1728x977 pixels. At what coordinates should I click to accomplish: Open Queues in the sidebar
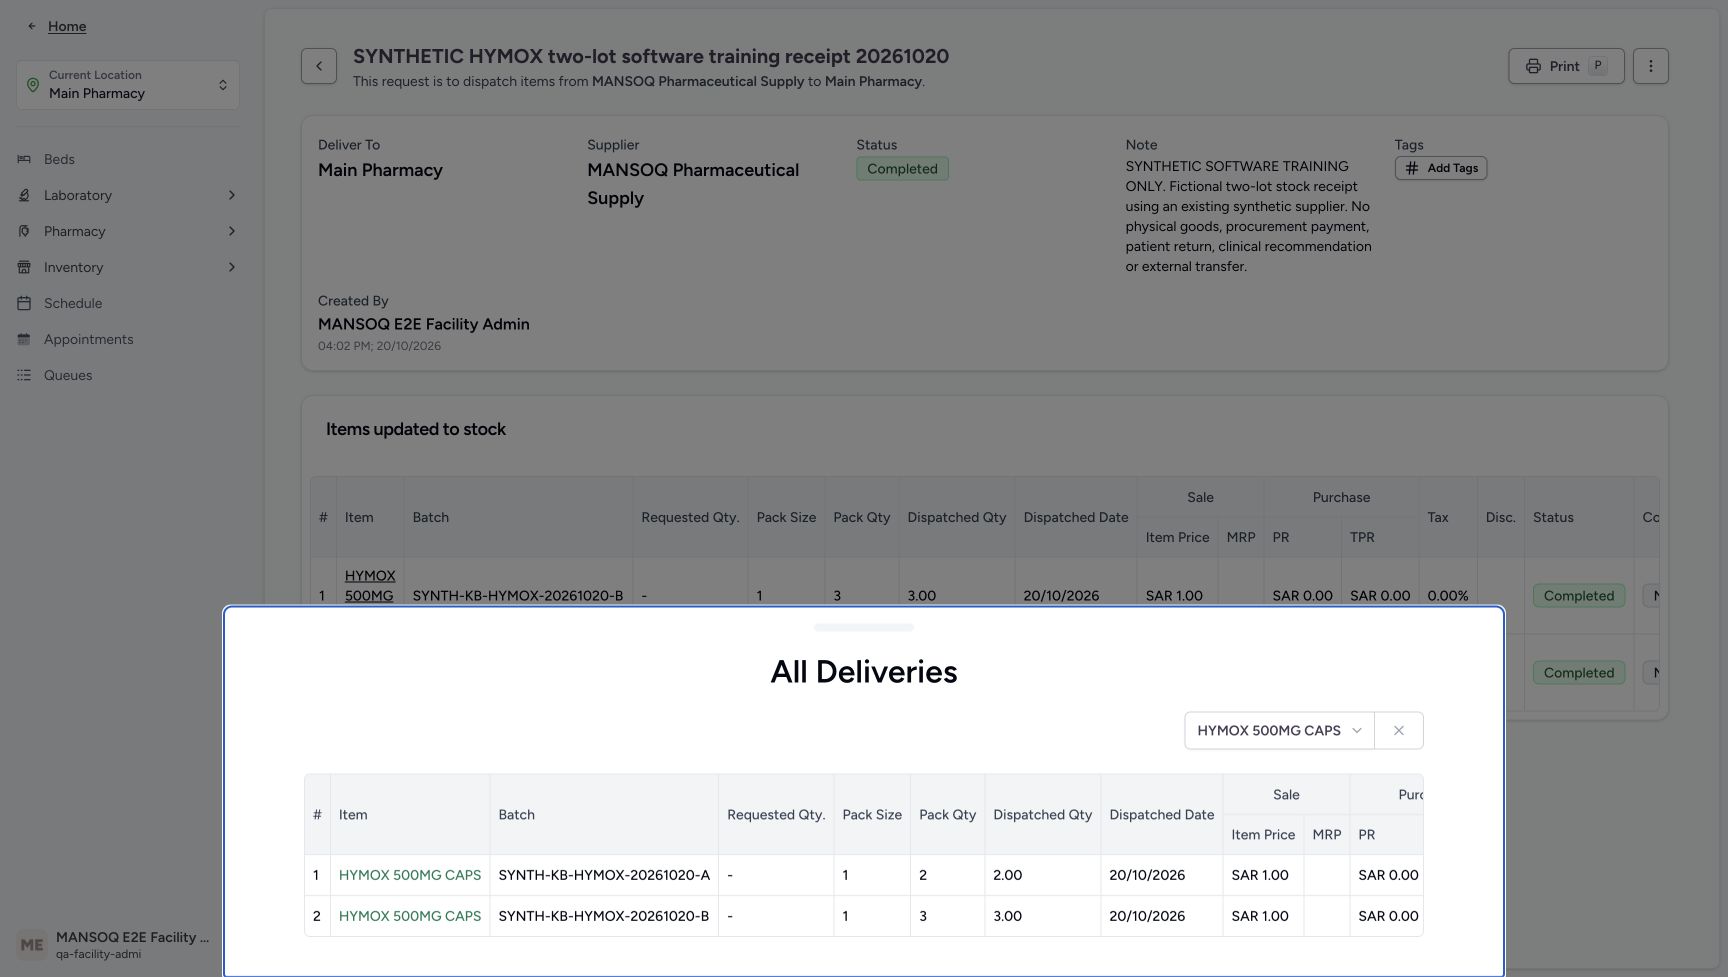[x=68, y=375]
